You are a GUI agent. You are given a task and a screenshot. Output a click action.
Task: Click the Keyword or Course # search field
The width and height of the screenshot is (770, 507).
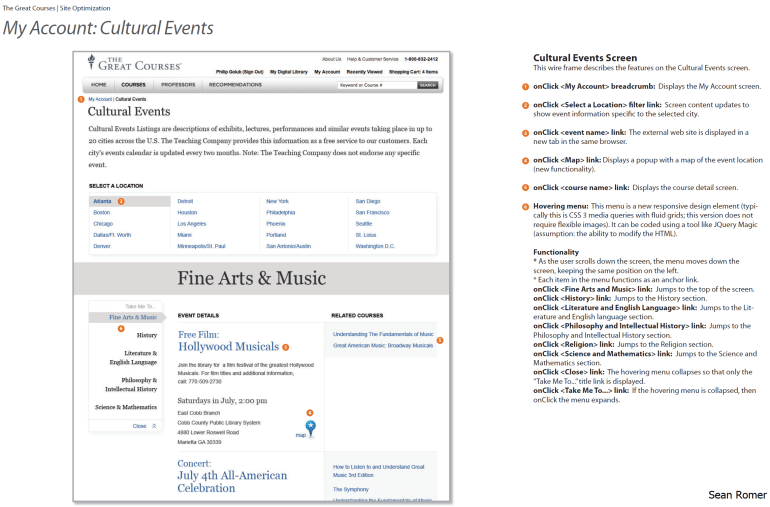point(375,86)
